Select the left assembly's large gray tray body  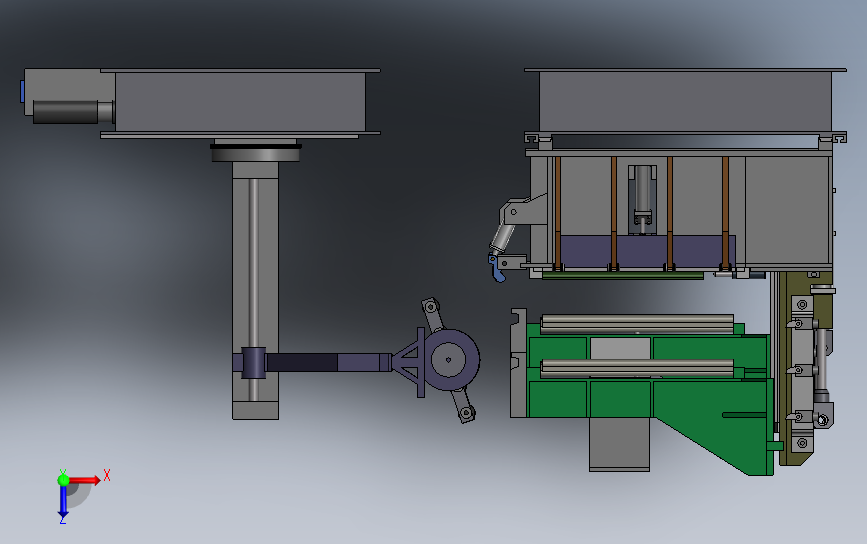[x=240, y=102]
